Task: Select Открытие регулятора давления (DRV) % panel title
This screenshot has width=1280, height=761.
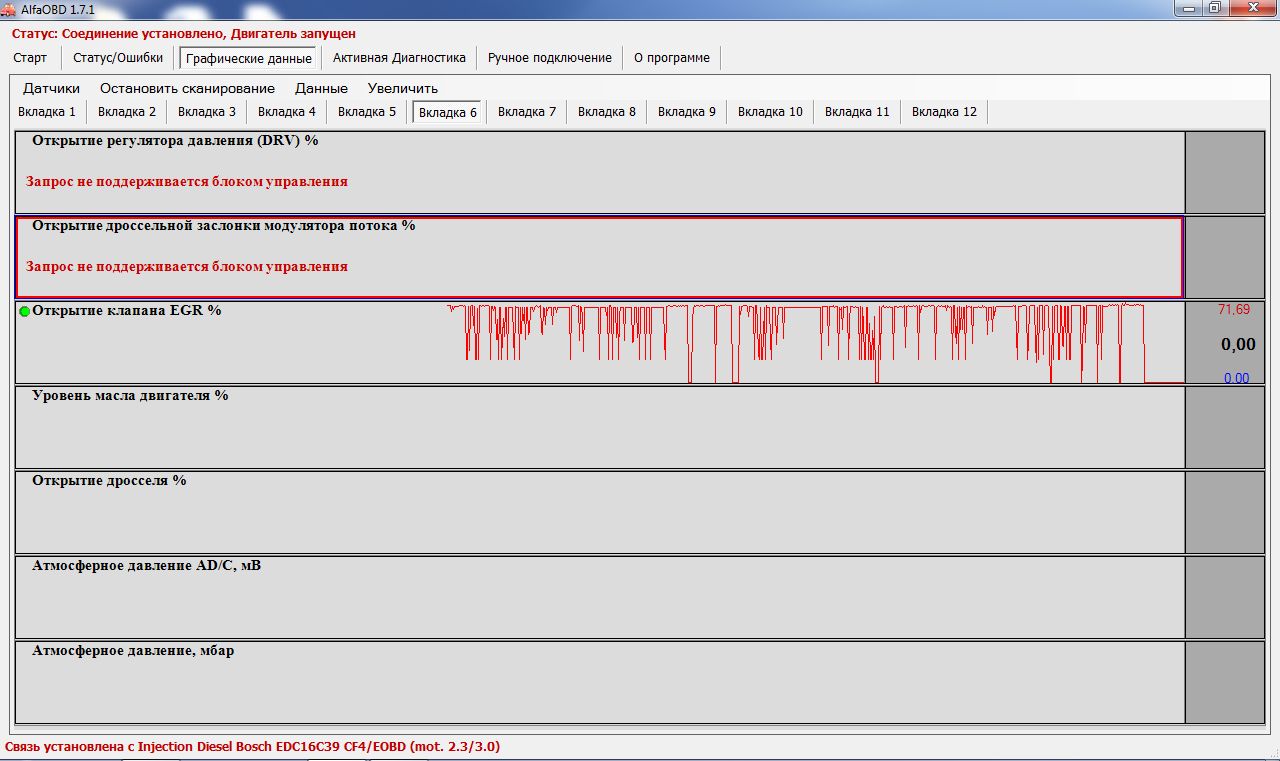Action: tap(175, 141)
